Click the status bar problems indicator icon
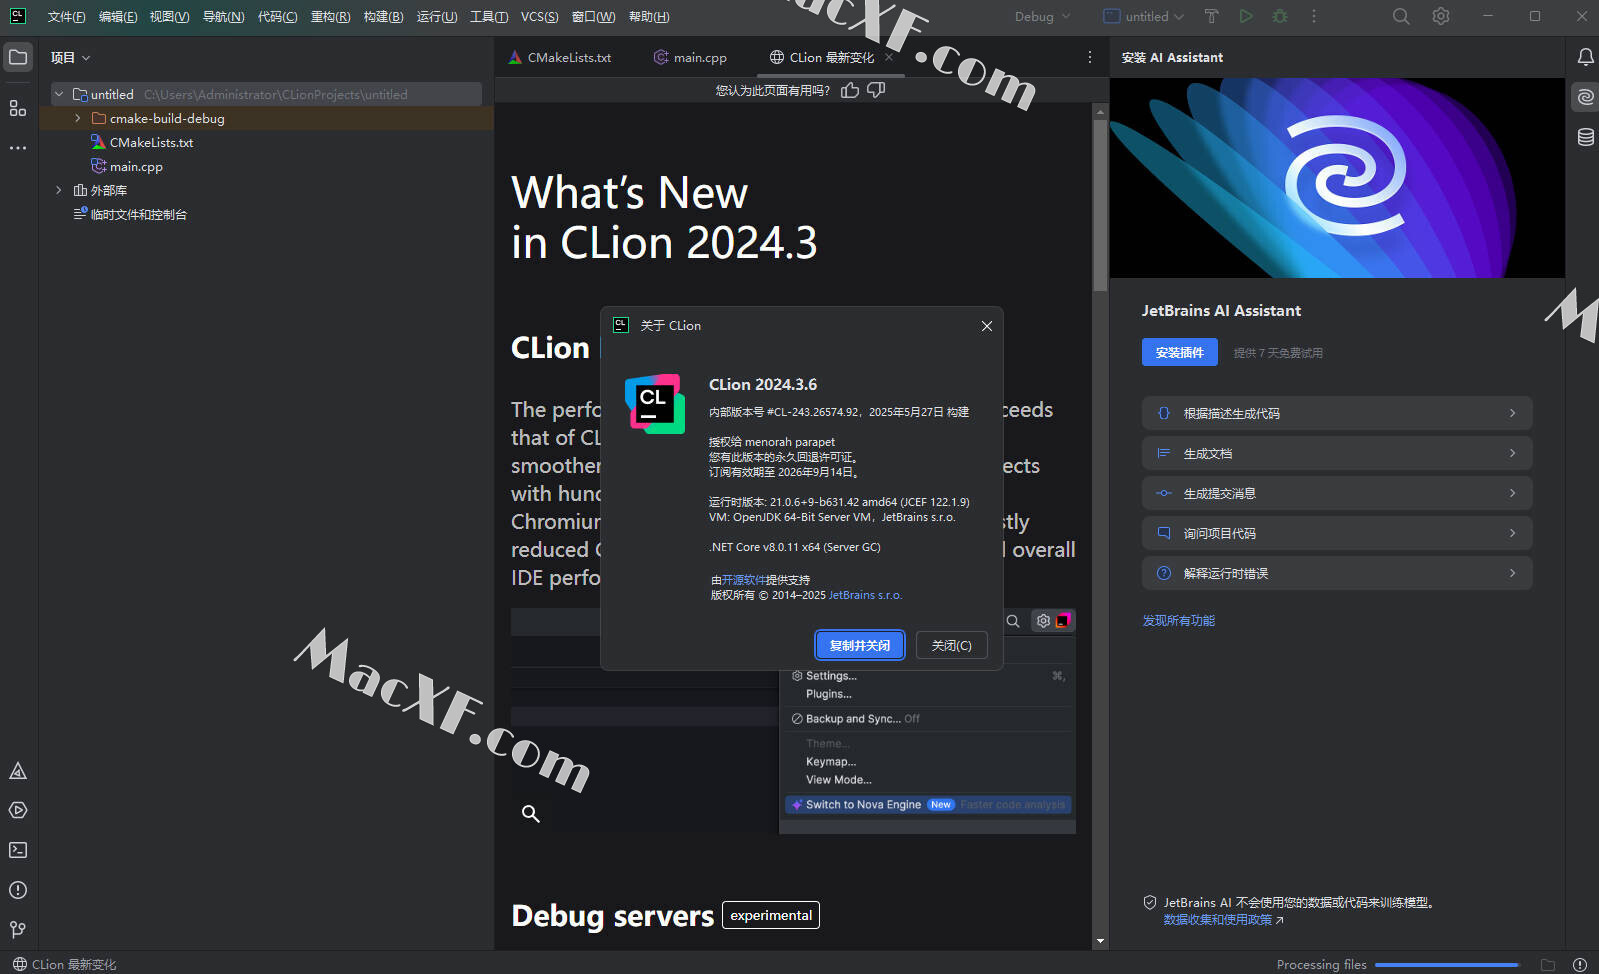The image size is (1599, 974). 1580,964
